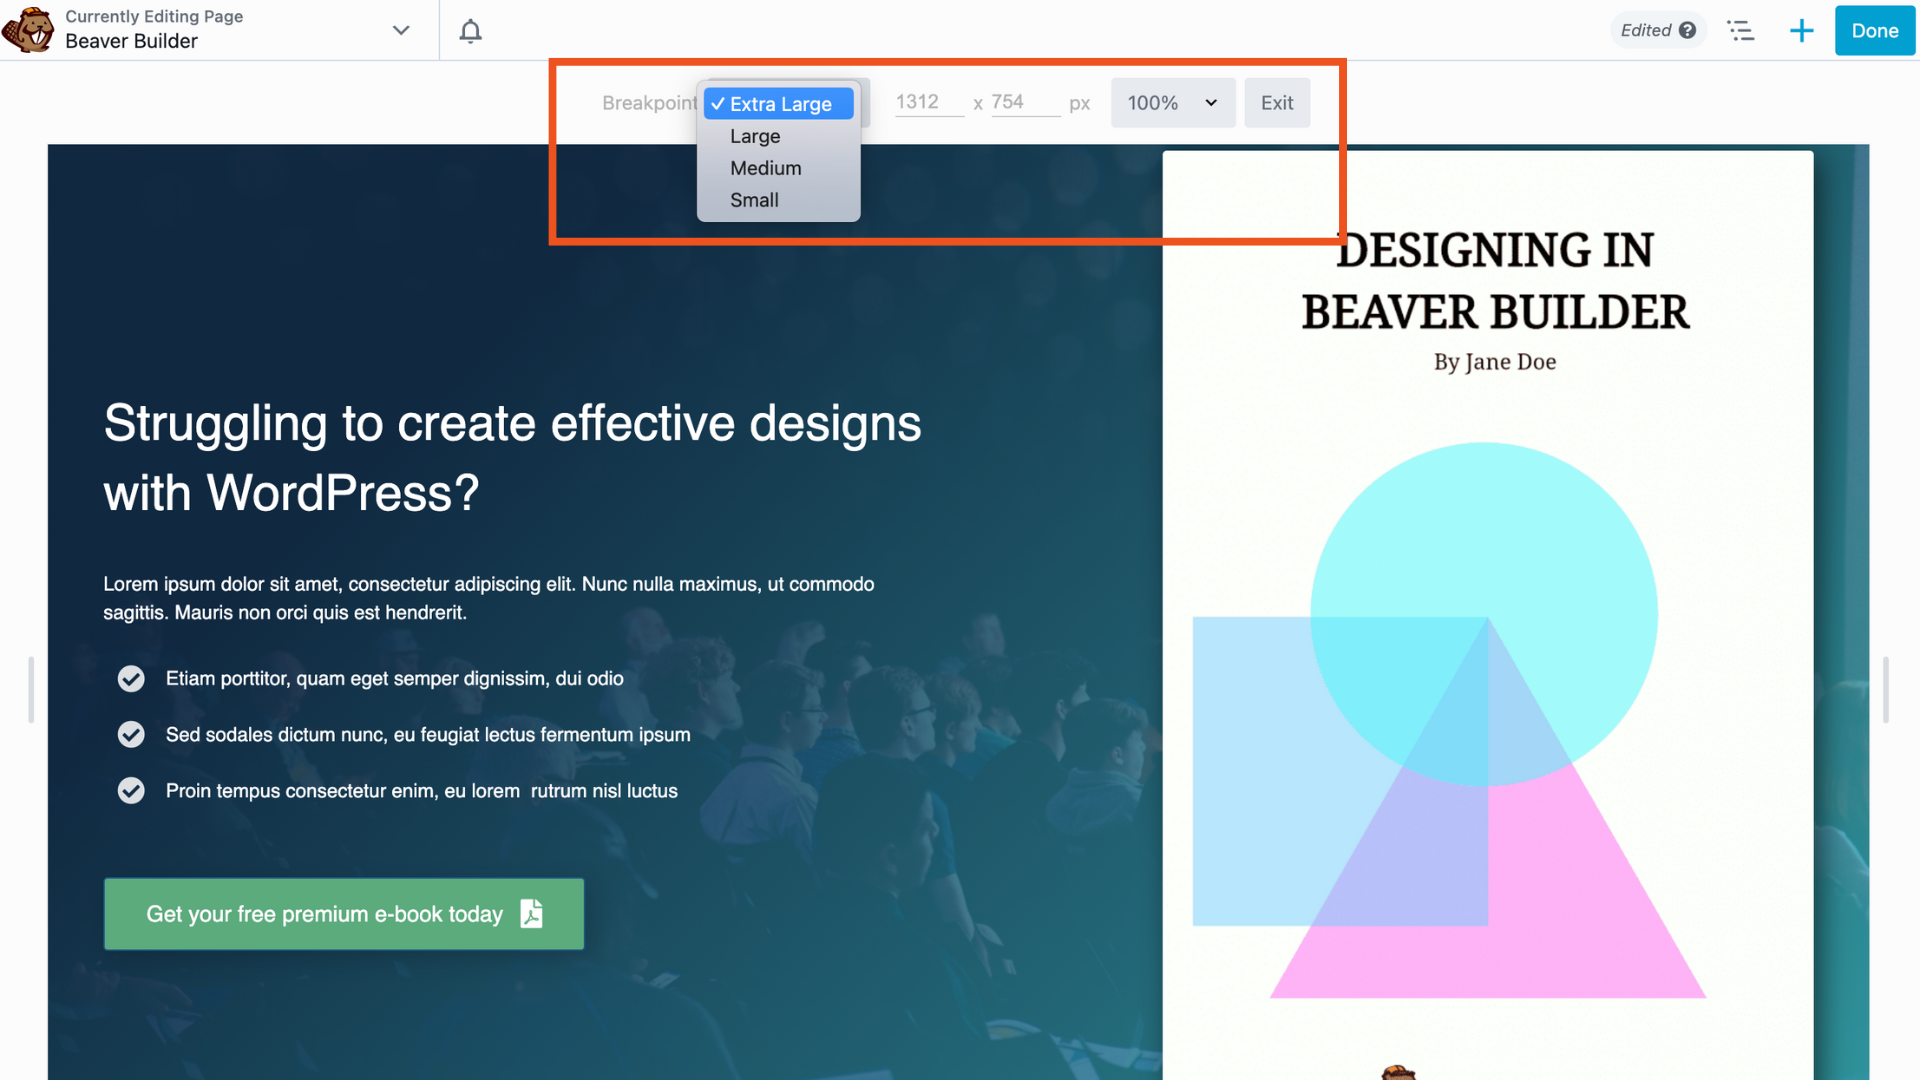Open the 100% zoom scale dropdown
The width and height of the screenshot is (1920, 1080).
[x=1172, y=103]
